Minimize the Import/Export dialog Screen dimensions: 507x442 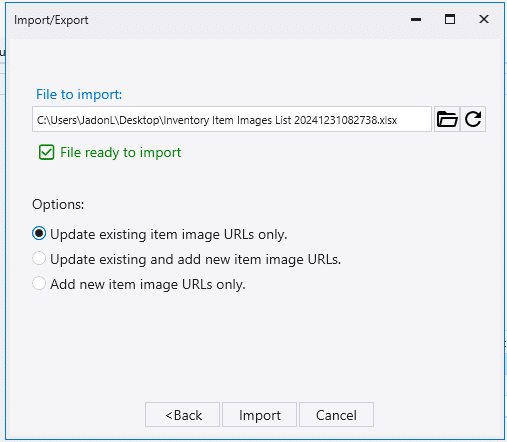point(416,20)
